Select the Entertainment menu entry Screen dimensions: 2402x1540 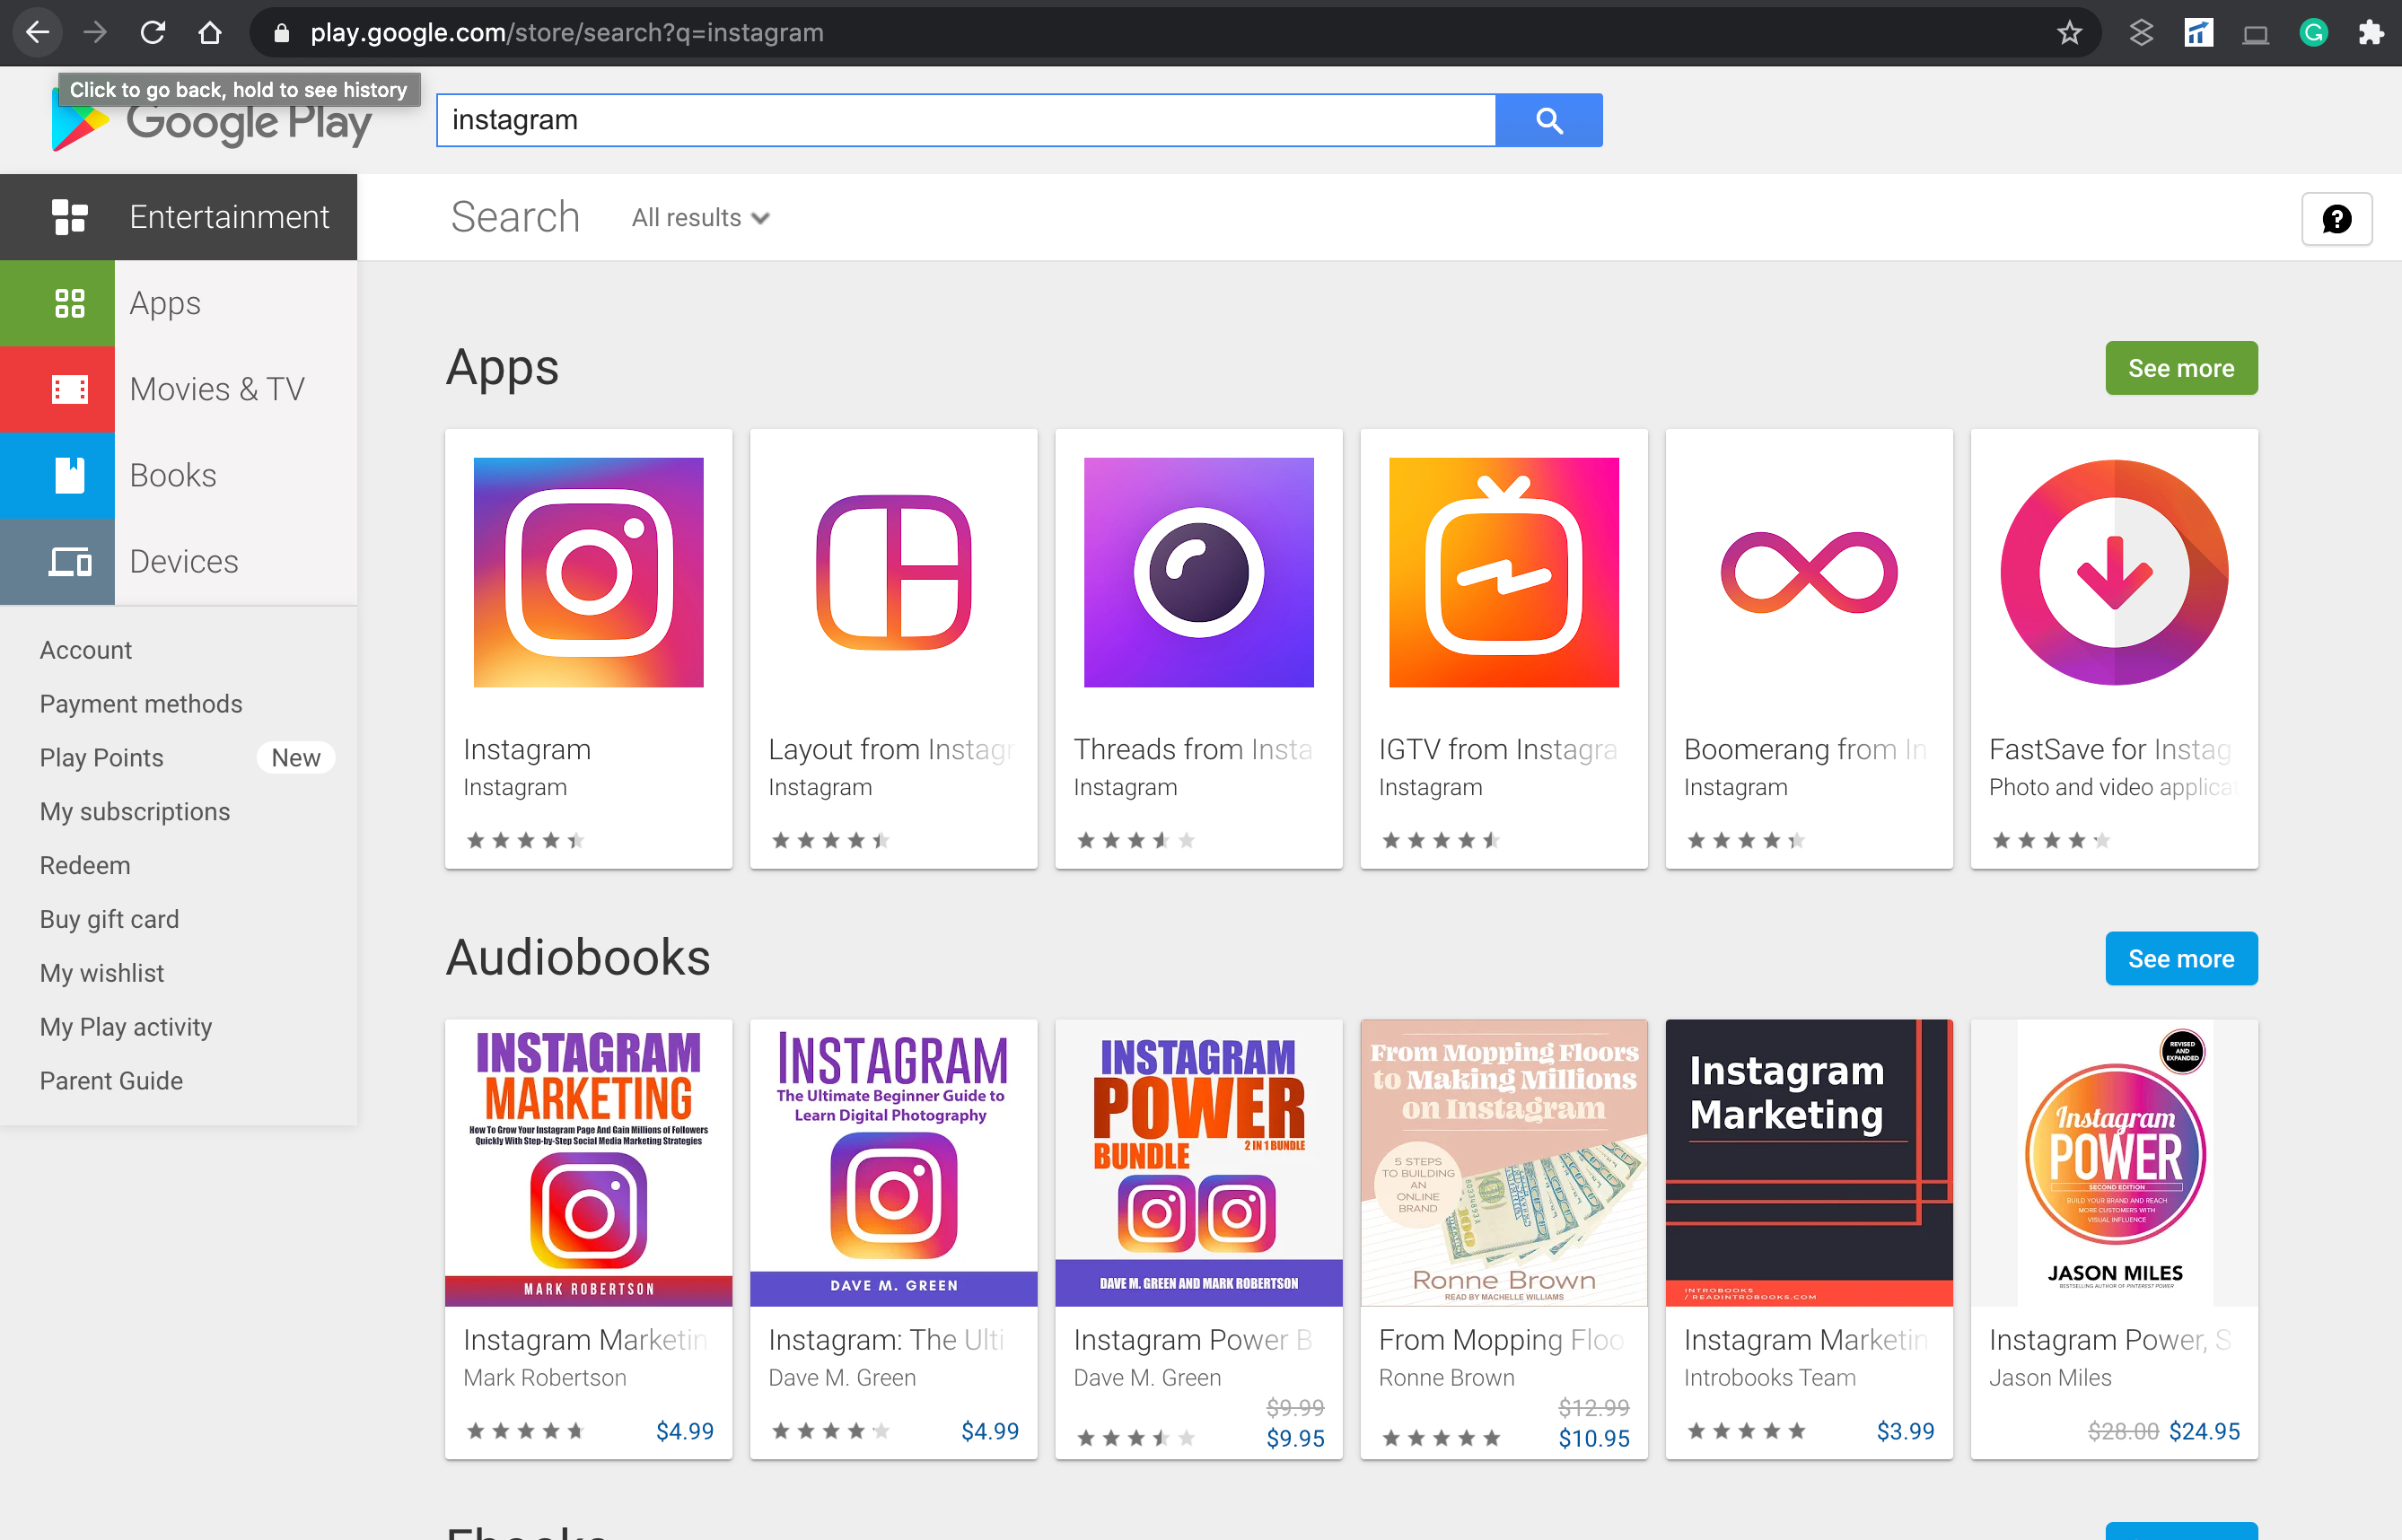tap(229, 217)
